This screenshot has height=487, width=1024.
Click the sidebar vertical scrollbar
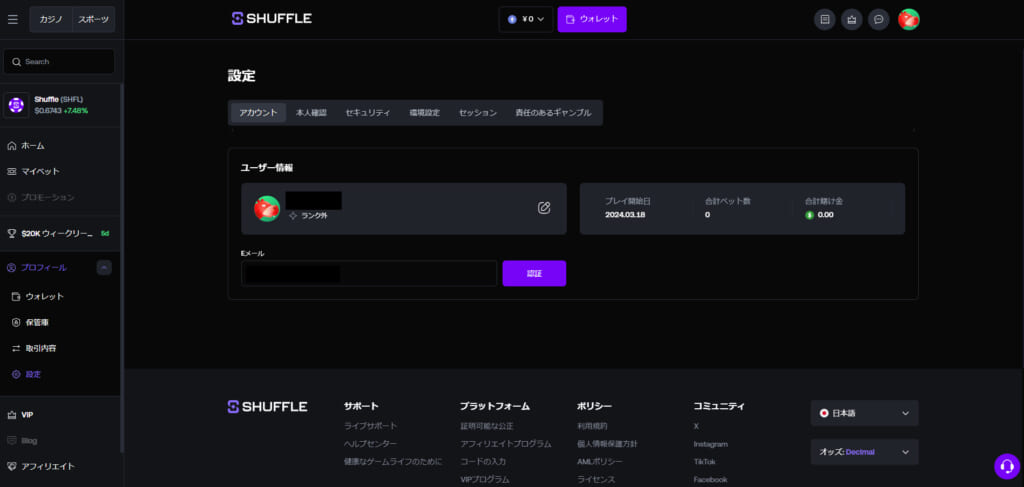pyautogui.click(x=122, y=268)
